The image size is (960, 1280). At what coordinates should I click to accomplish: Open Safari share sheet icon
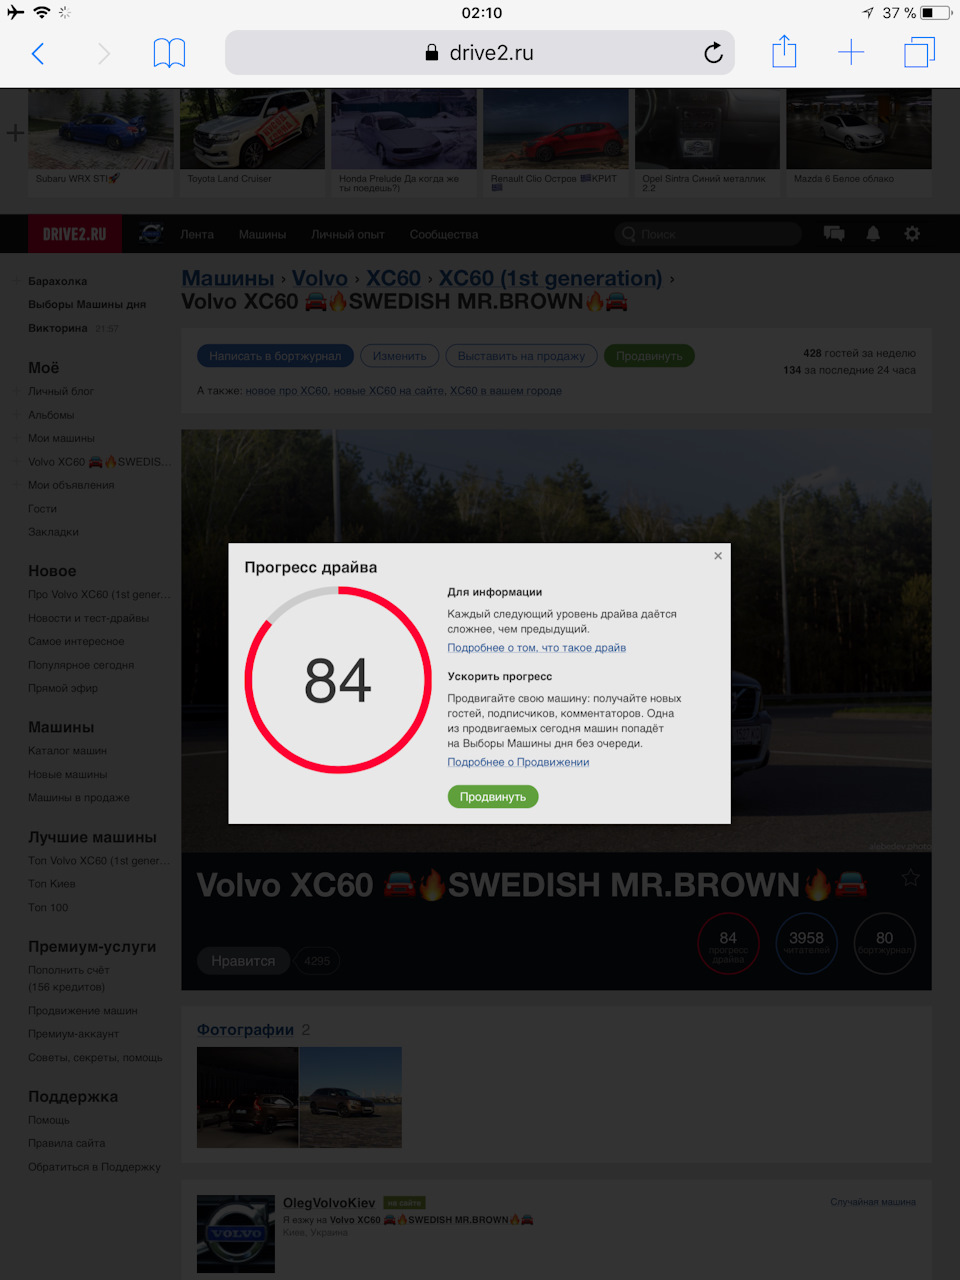tap(784, 51)
